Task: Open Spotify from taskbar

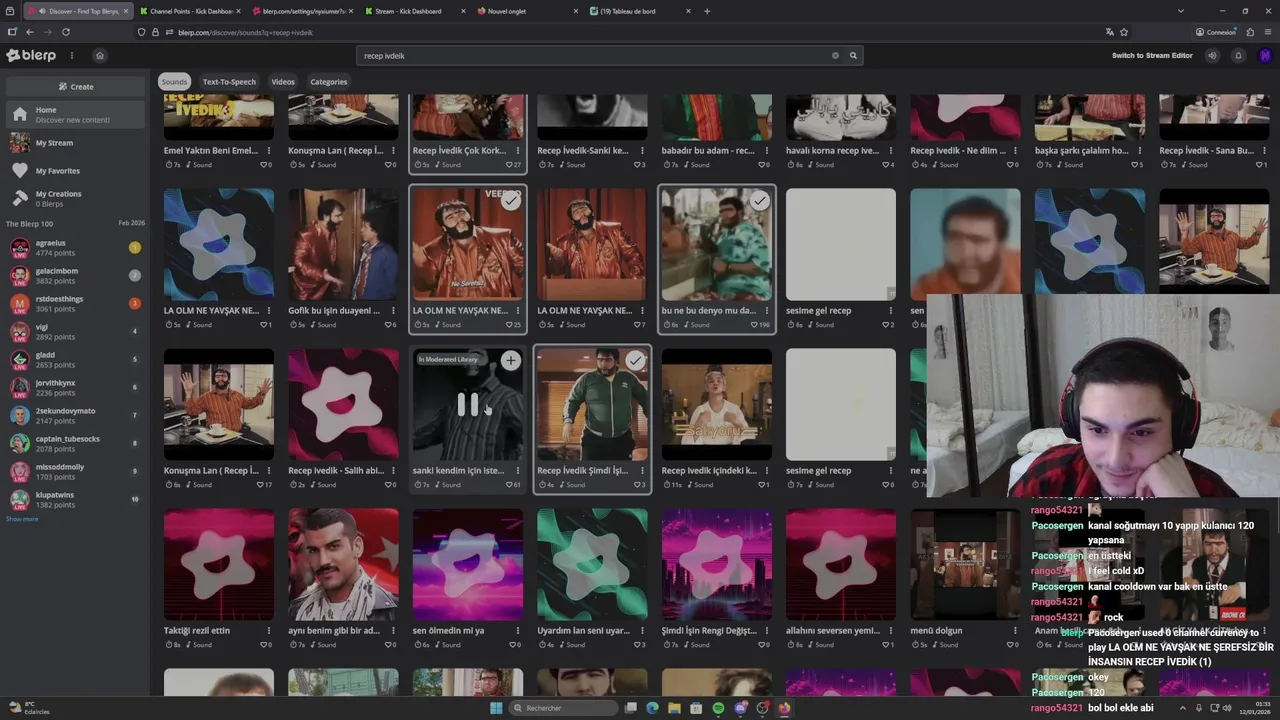Action: click(x=718, y=708)
